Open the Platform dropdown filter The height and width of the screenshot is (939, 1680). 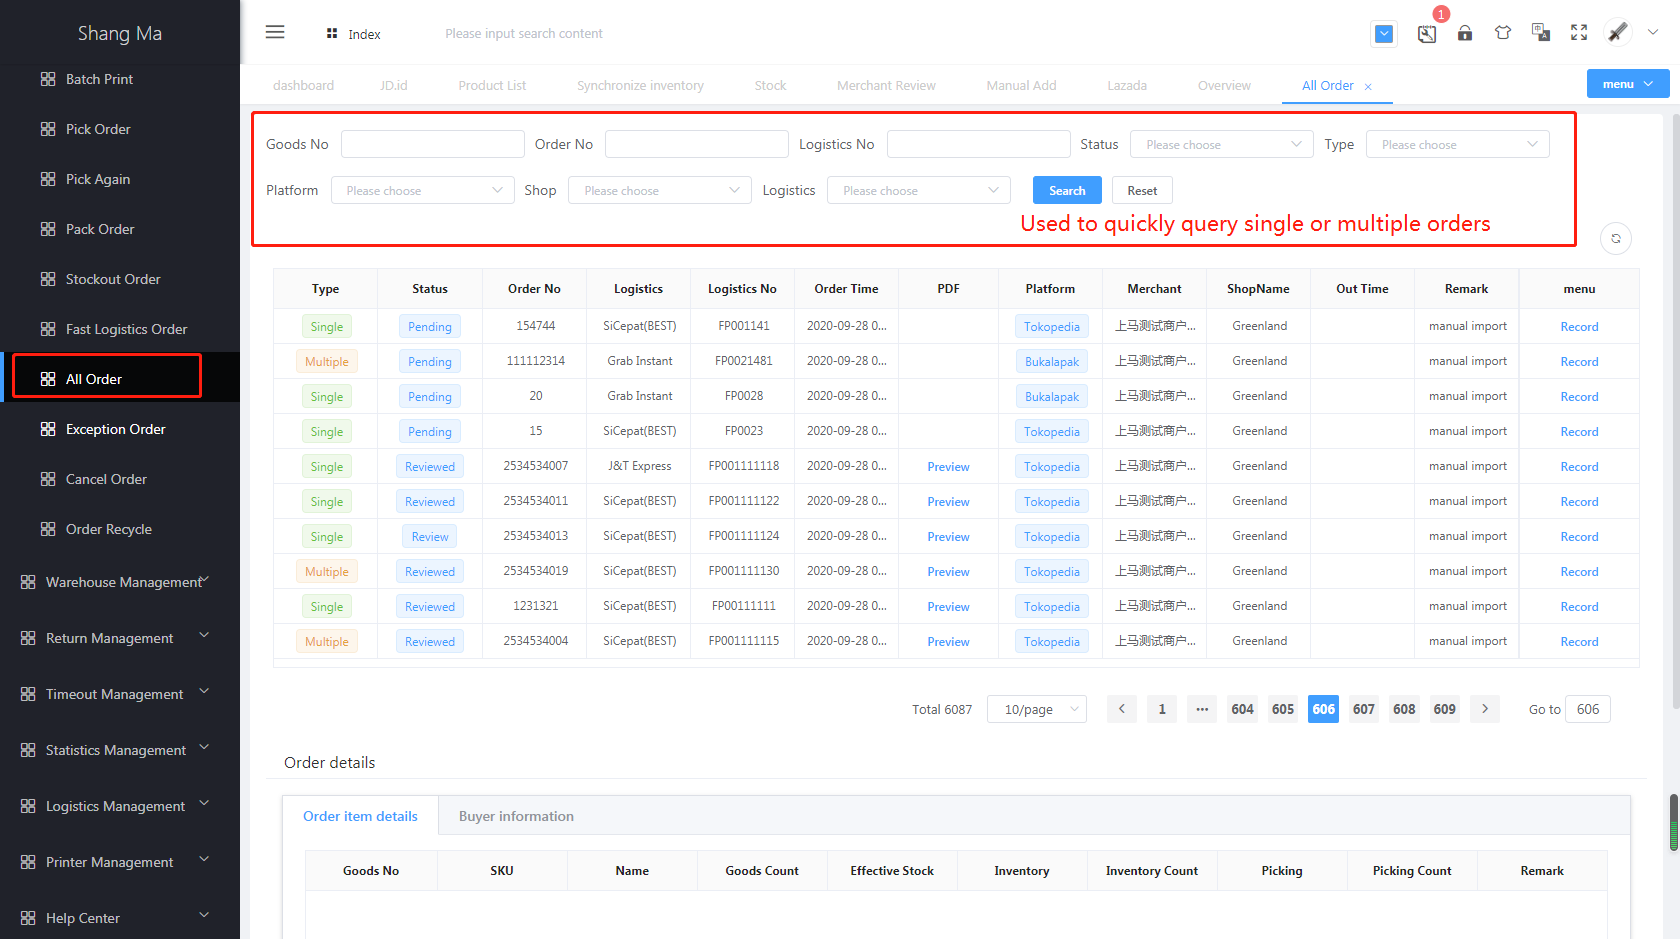[422, 190]
